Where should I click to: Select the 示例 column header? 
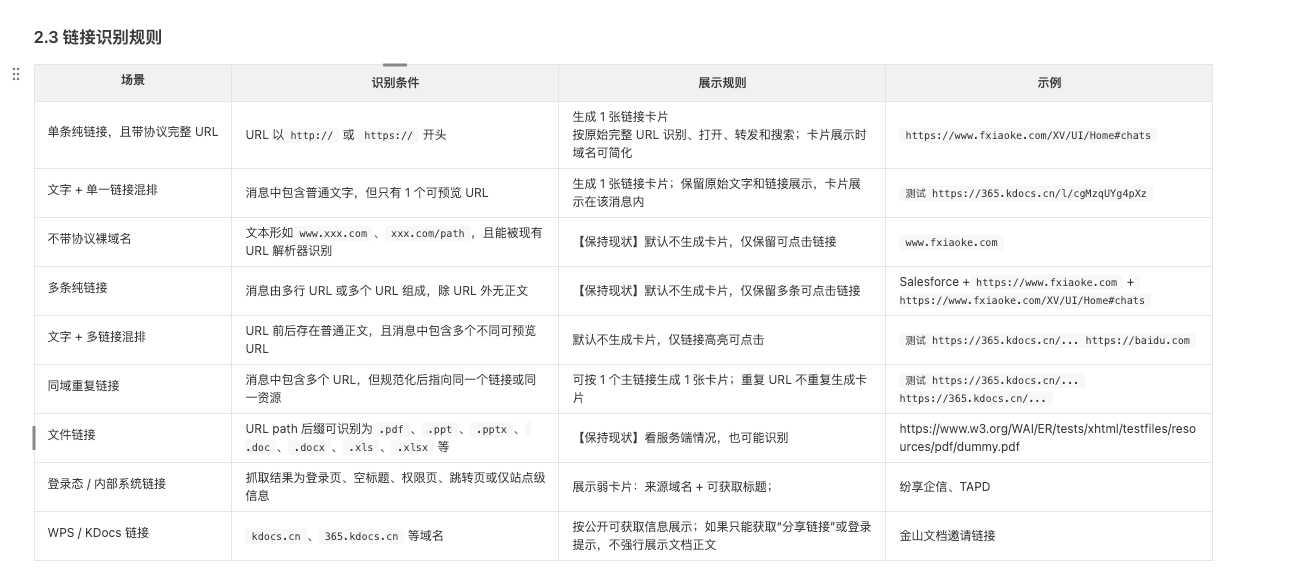[x=1049, y=83]
